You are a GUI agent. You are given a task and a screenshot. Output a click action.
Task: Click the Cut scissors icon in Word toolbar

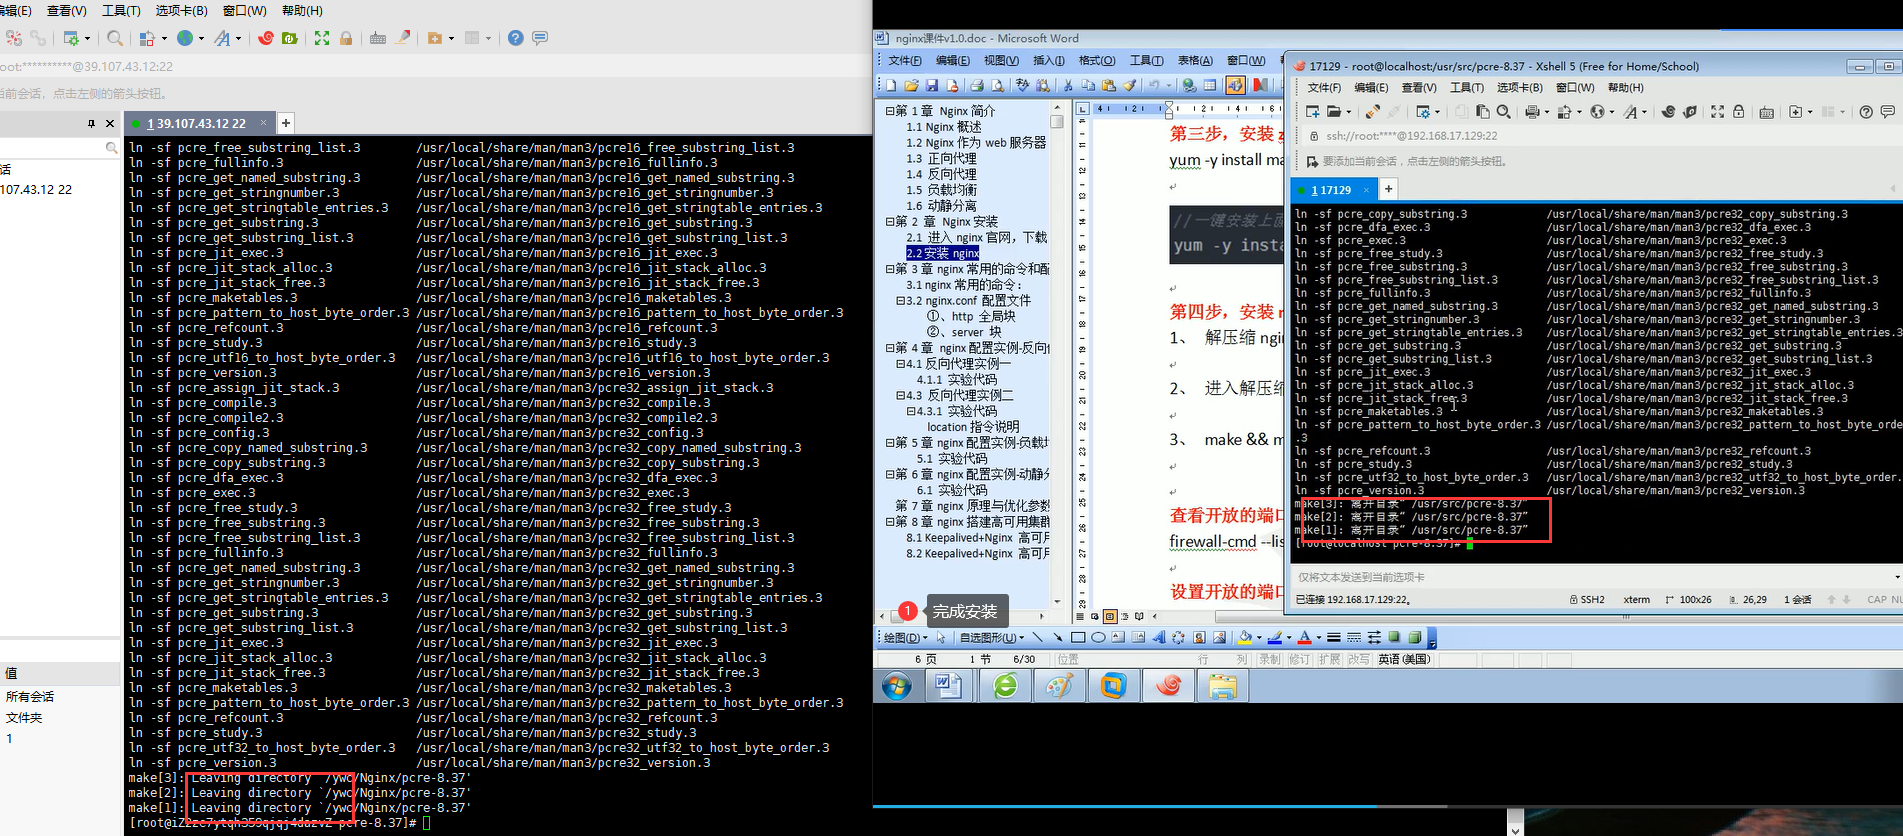pyautogui.click(x=1068, y=85)
